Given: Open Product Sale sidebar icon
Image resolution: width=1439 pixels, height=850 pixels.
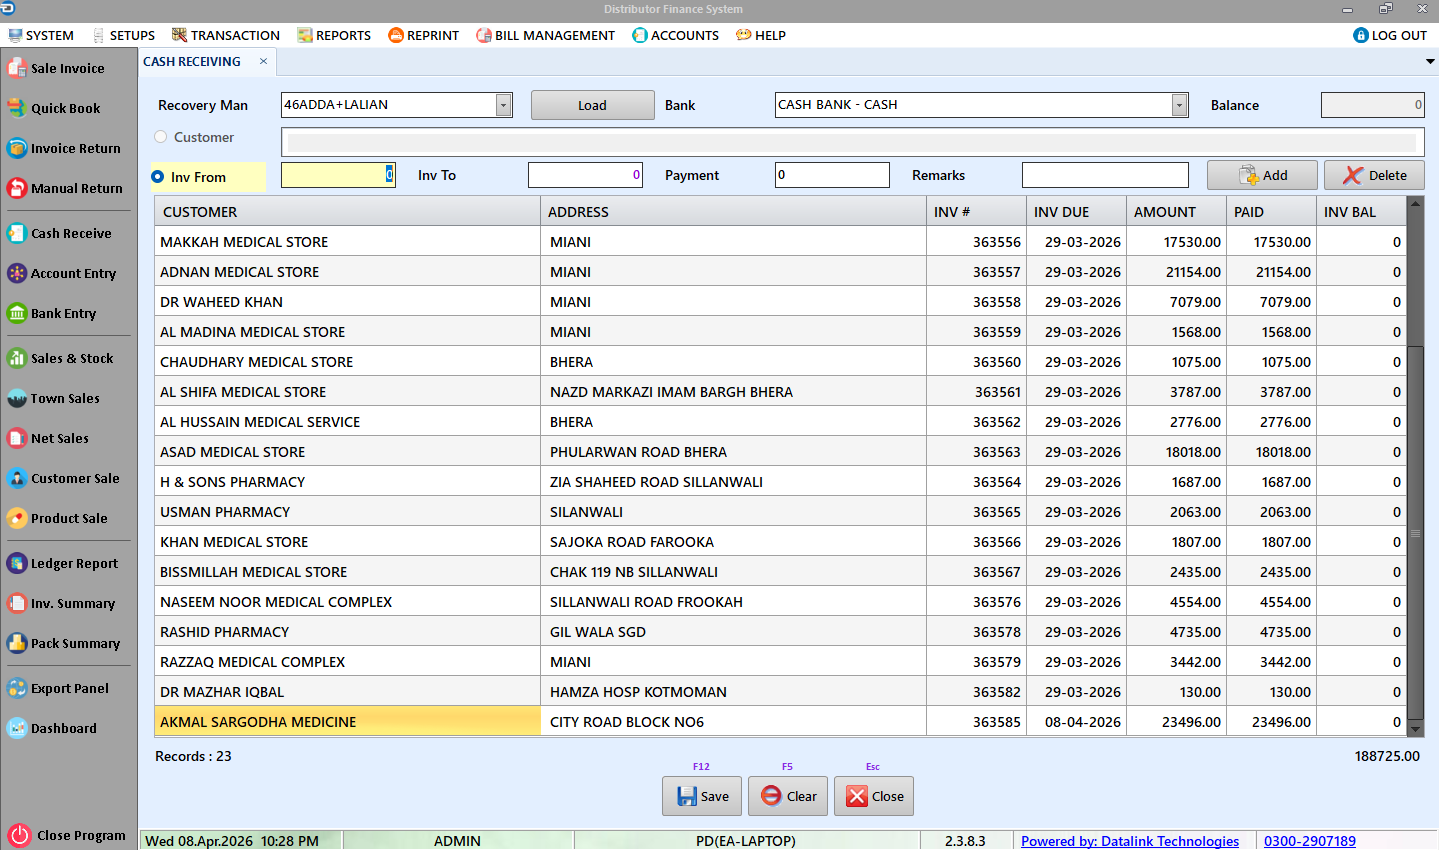Looking at the screenshot, I should click(17, 518).
